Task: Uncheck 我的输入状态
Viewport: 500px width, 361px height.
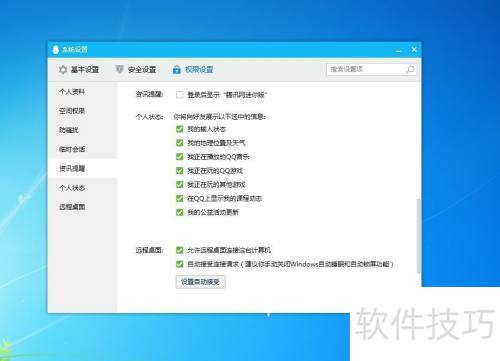Action: coord(180,129)
